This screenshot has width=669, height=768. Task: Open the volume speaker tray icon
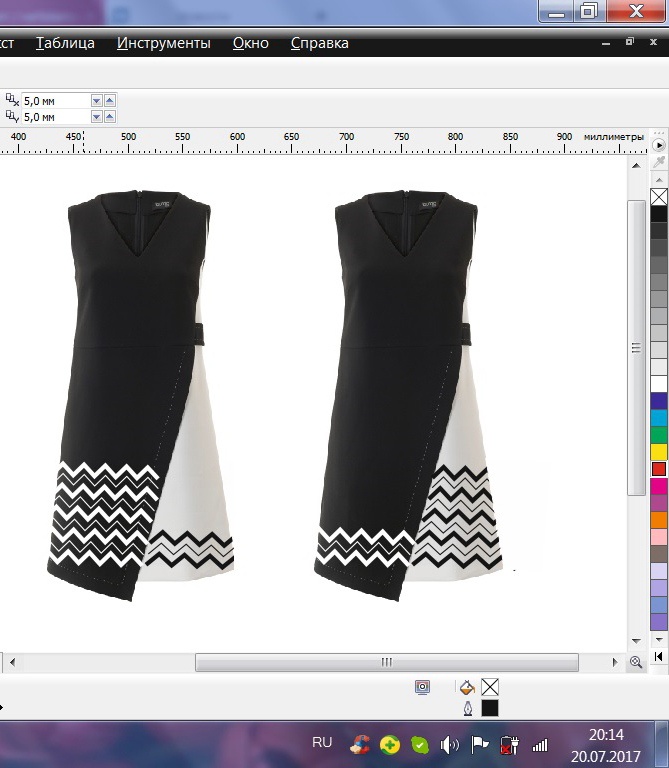tap(449, 745)
